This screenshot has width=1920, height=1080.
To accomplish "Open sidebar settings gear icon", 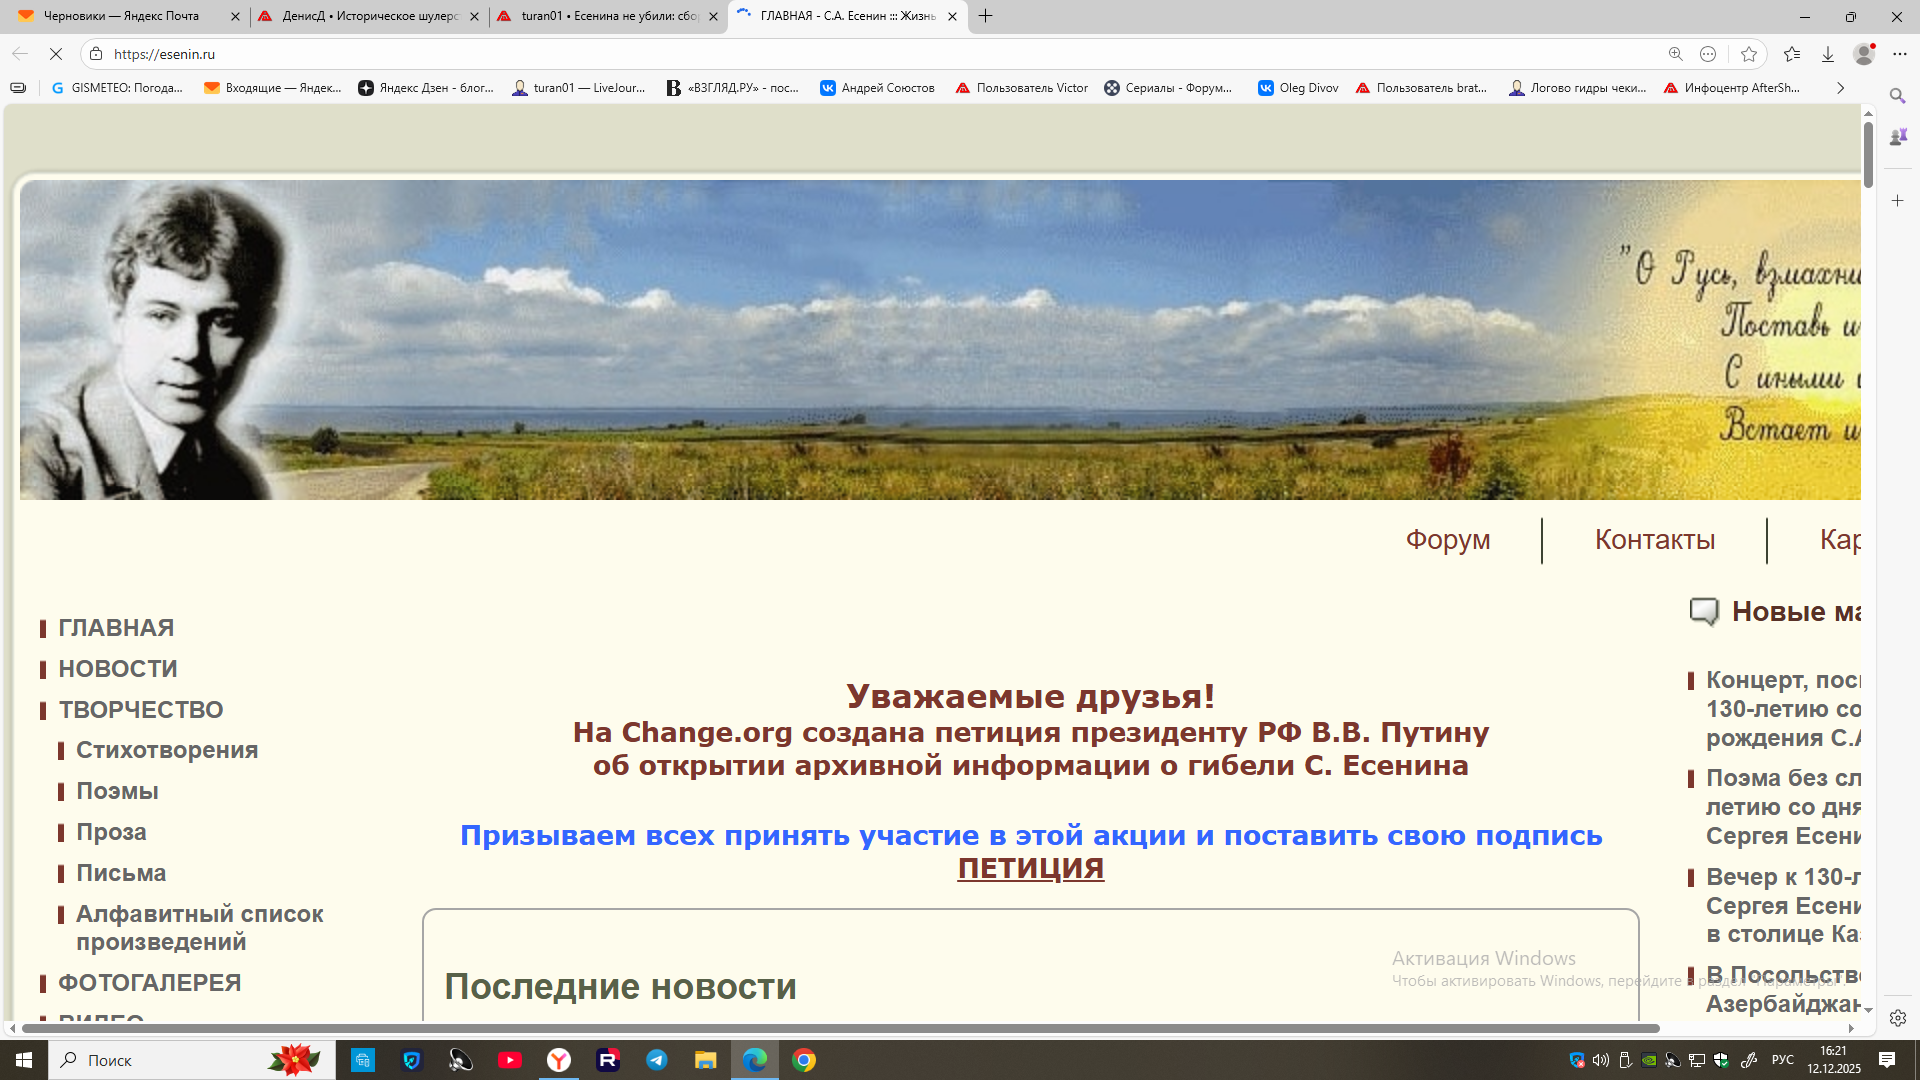I will click(1897, 1018).
